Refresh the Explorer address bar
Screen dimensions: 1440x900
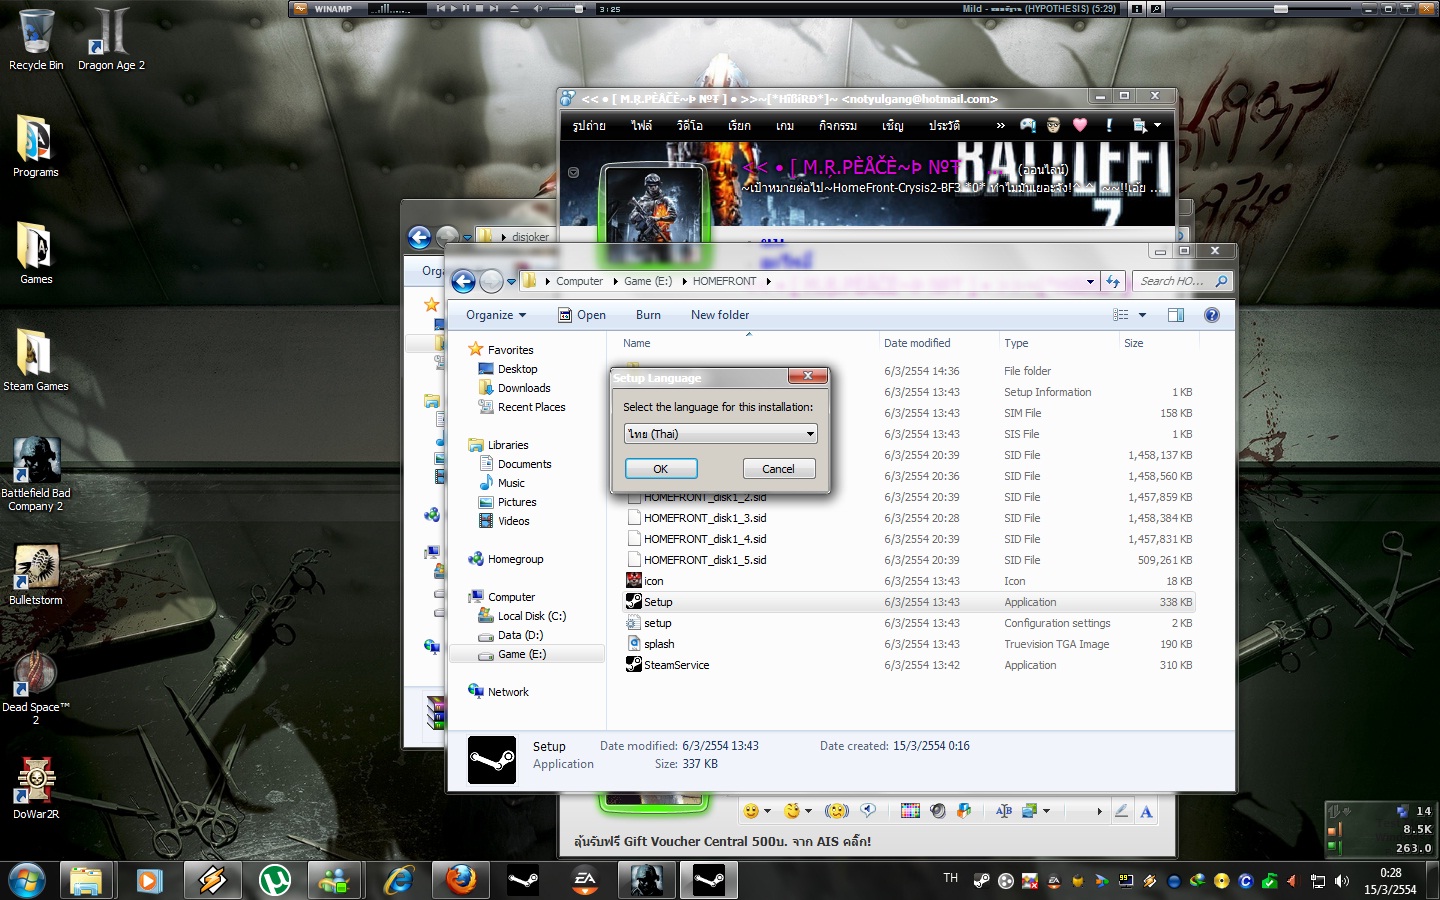[x=1113, y=281]
